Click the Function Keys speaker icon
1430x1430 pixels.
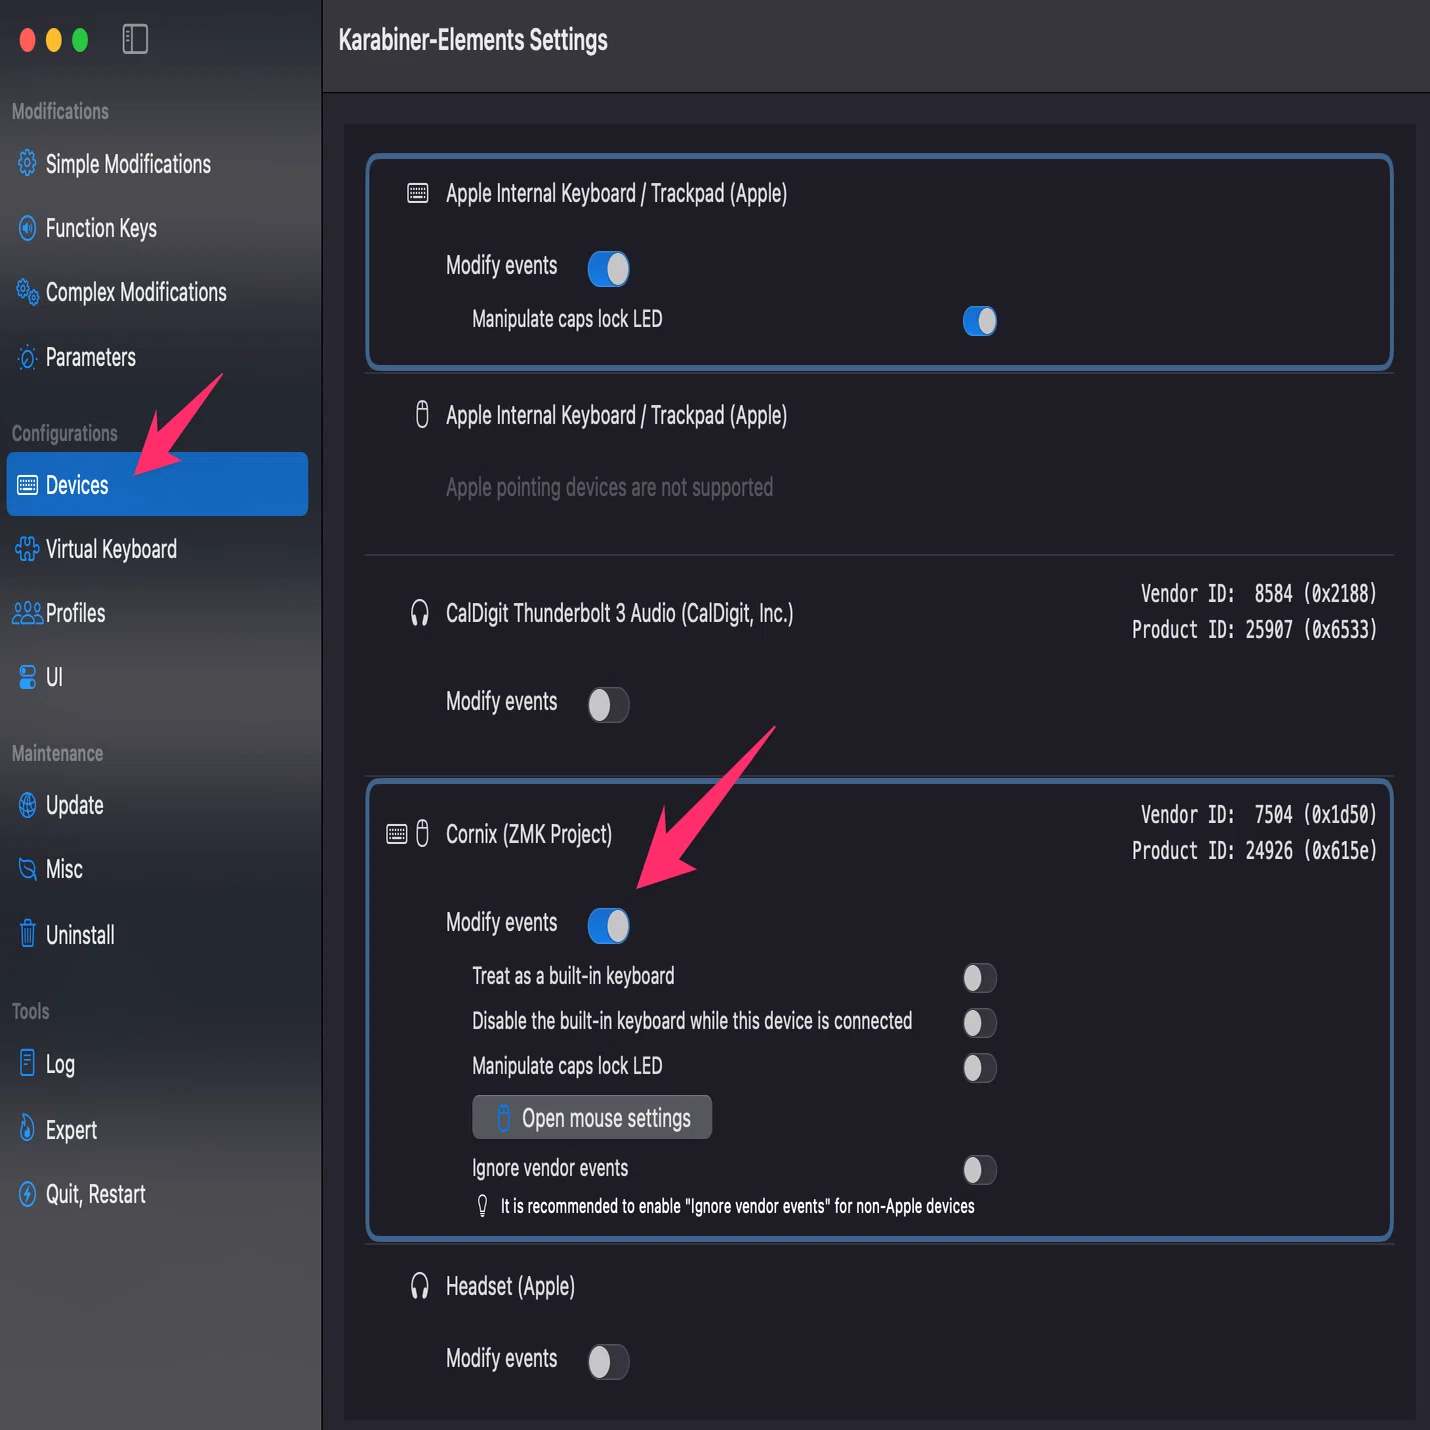point(27,228)
